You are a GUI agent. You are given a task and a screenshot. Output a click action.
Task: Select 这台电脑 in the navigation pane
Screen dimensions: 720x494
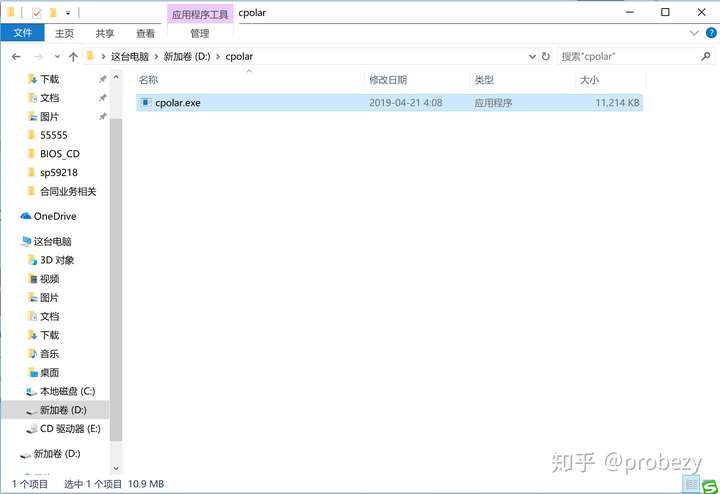[52, 241]
